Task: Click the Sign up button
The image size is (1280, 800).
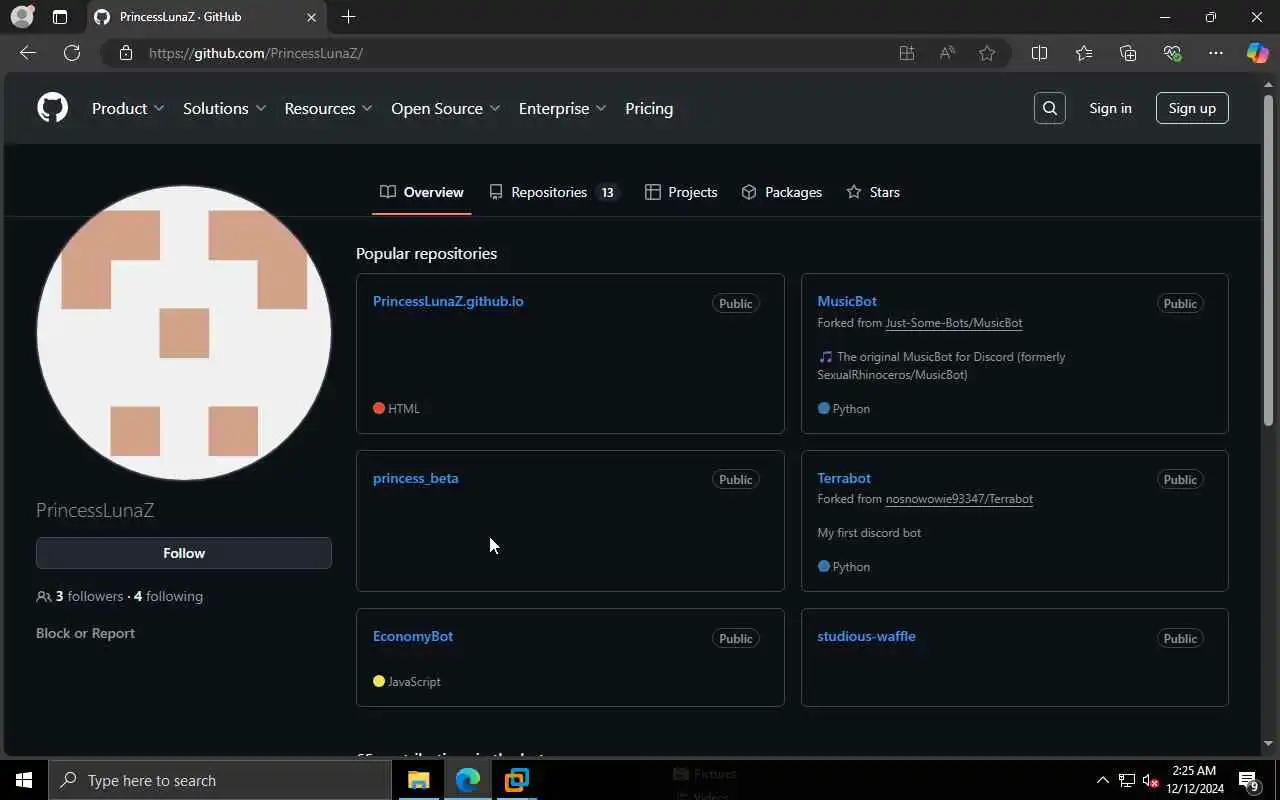Action: 1192,108
